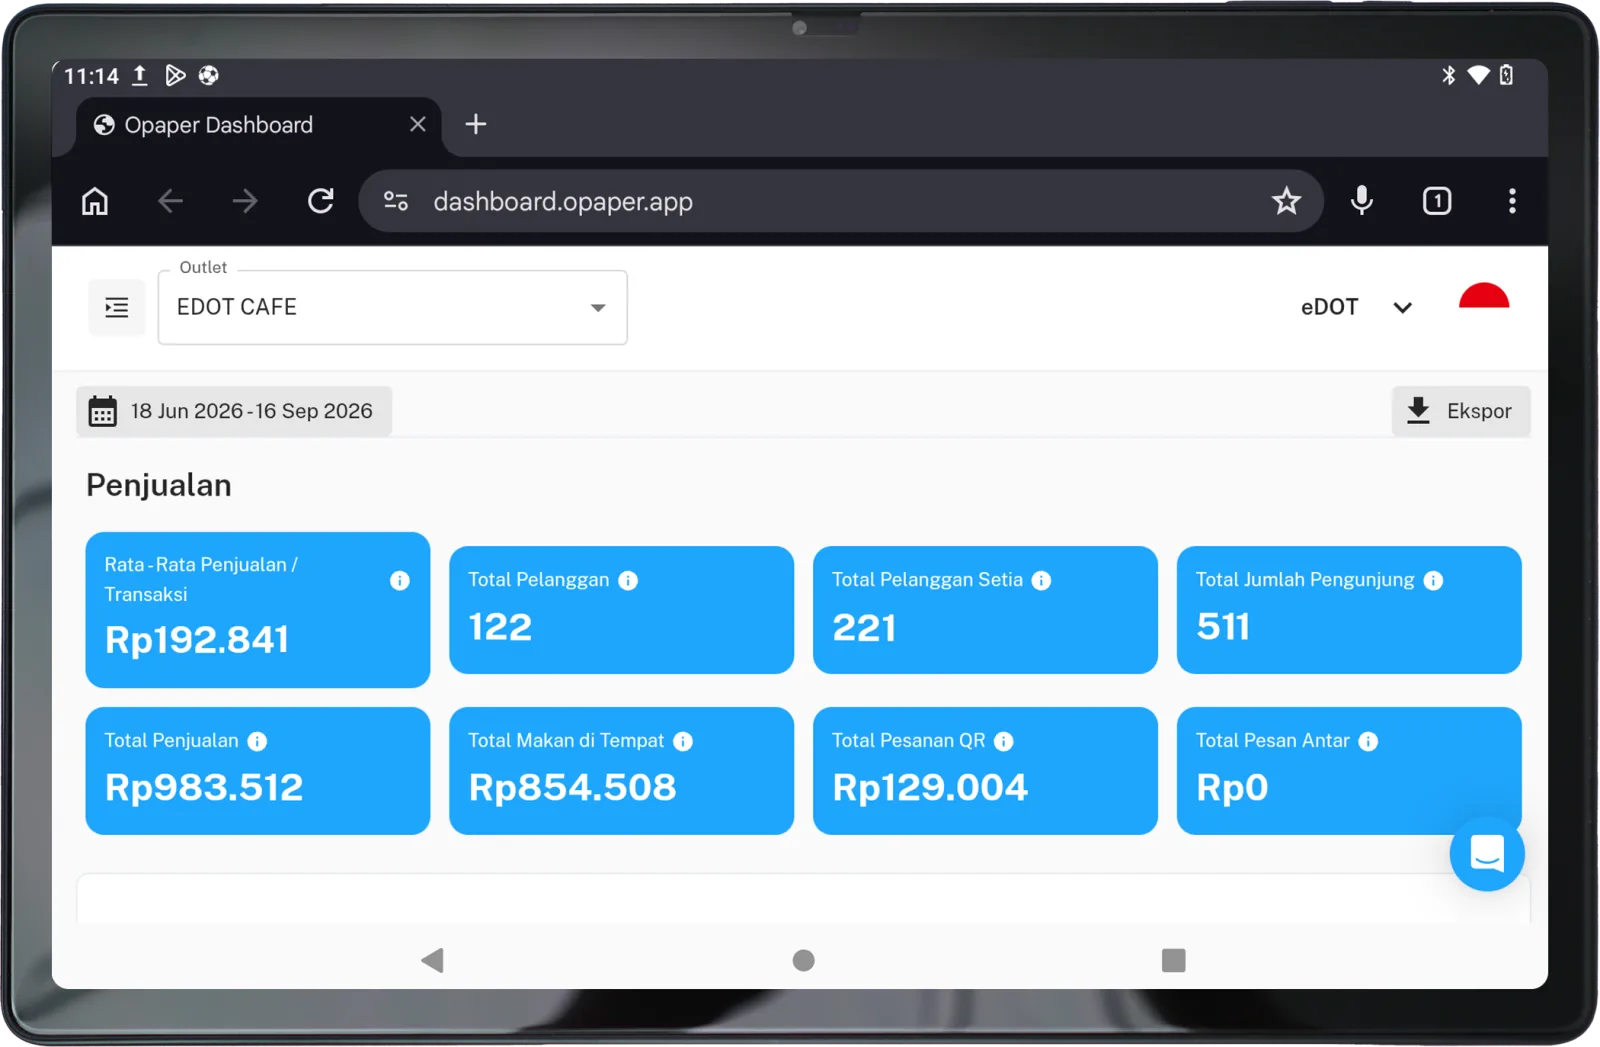
Task: Click the 511 Total Jumlah Pengunjung value
Action: click(x=1223, y=627)
